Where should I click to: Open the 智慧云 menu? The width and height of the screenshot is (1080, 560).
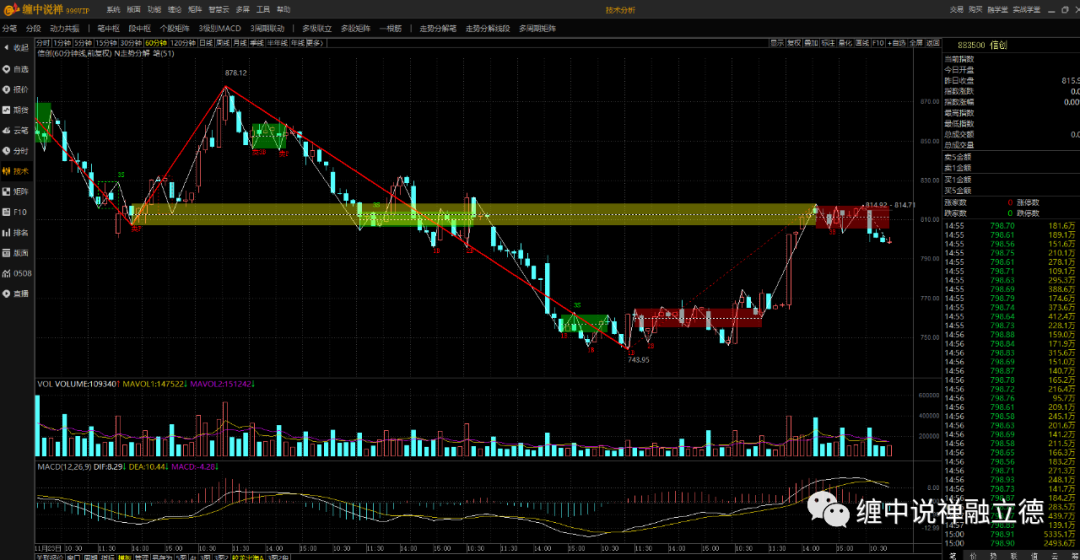point(219,10)
